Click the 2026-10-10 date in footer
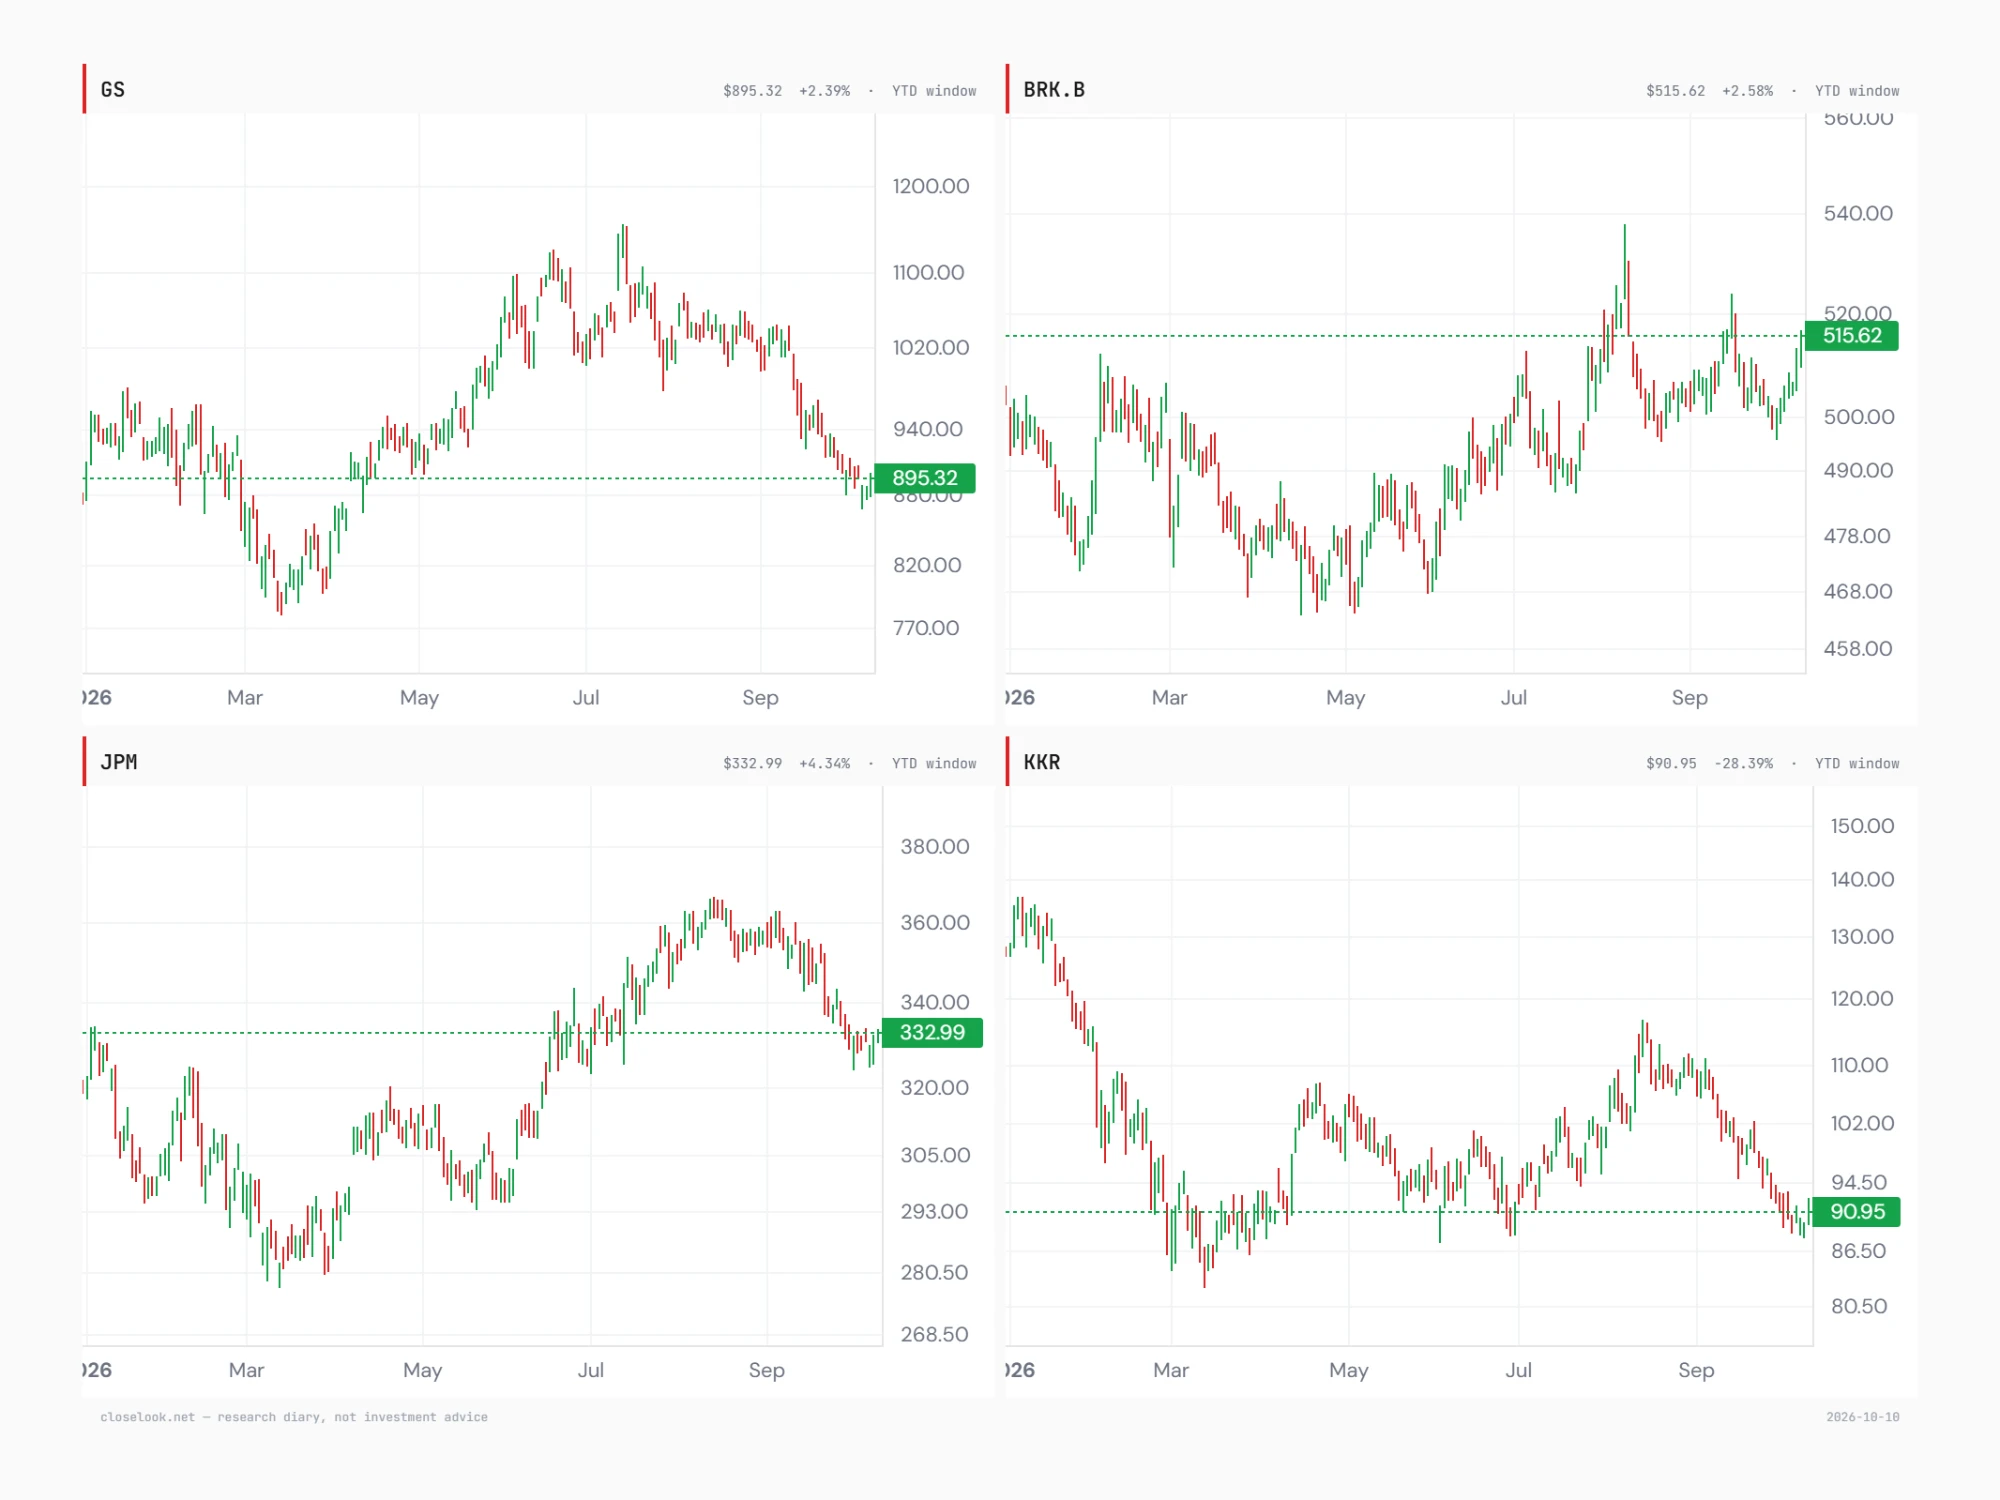 1863,1417
